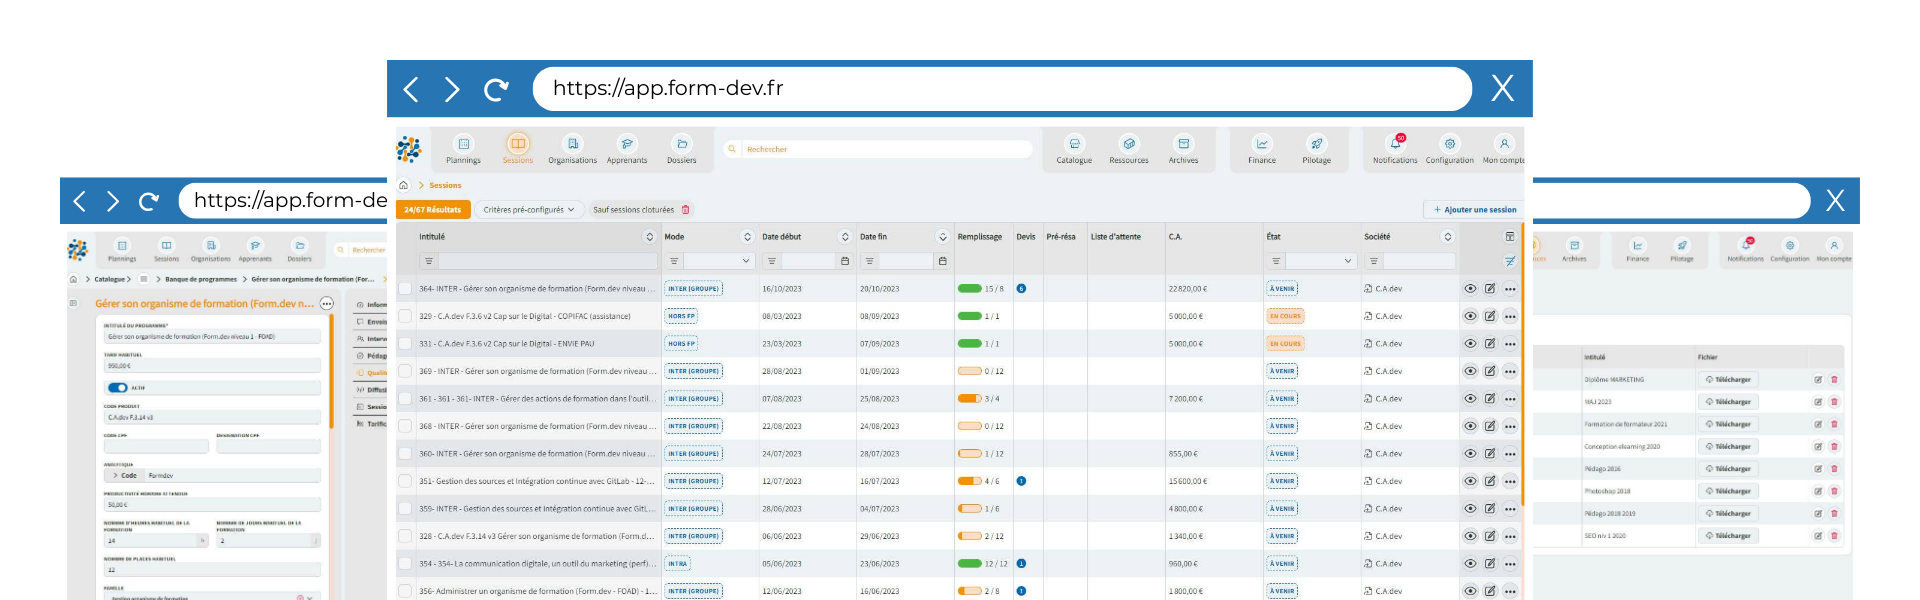Click the Rechercher search field in center window
Screen dimensions: 1920x600
coord(880,149)
